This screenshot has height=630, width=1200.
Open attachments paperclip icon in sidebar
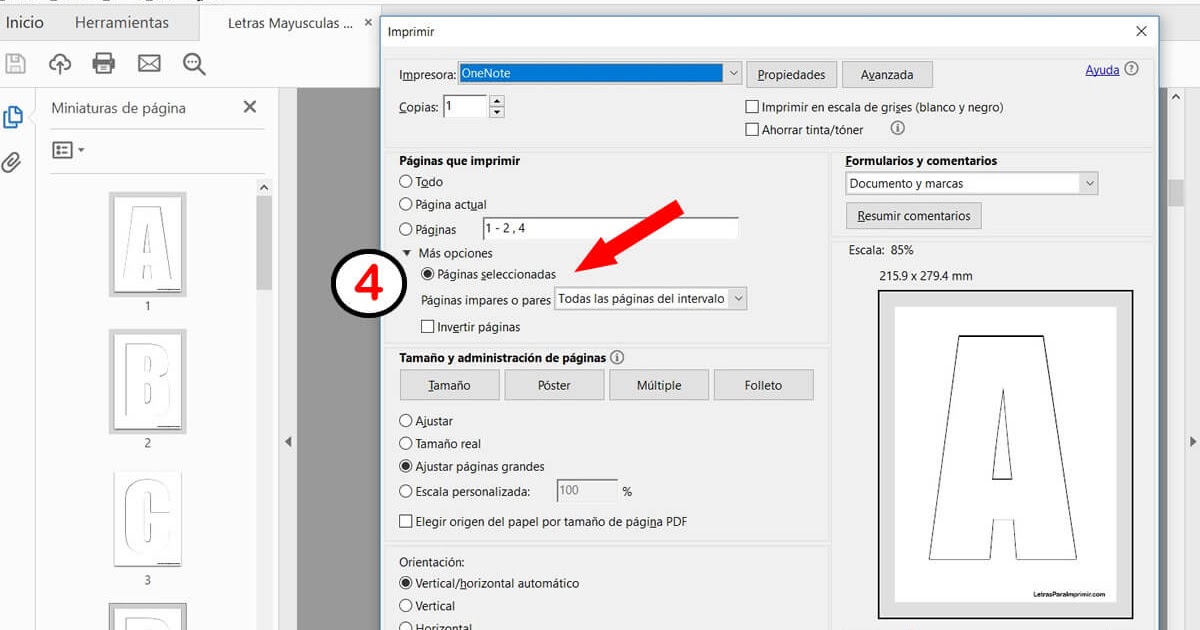[12, 161]
